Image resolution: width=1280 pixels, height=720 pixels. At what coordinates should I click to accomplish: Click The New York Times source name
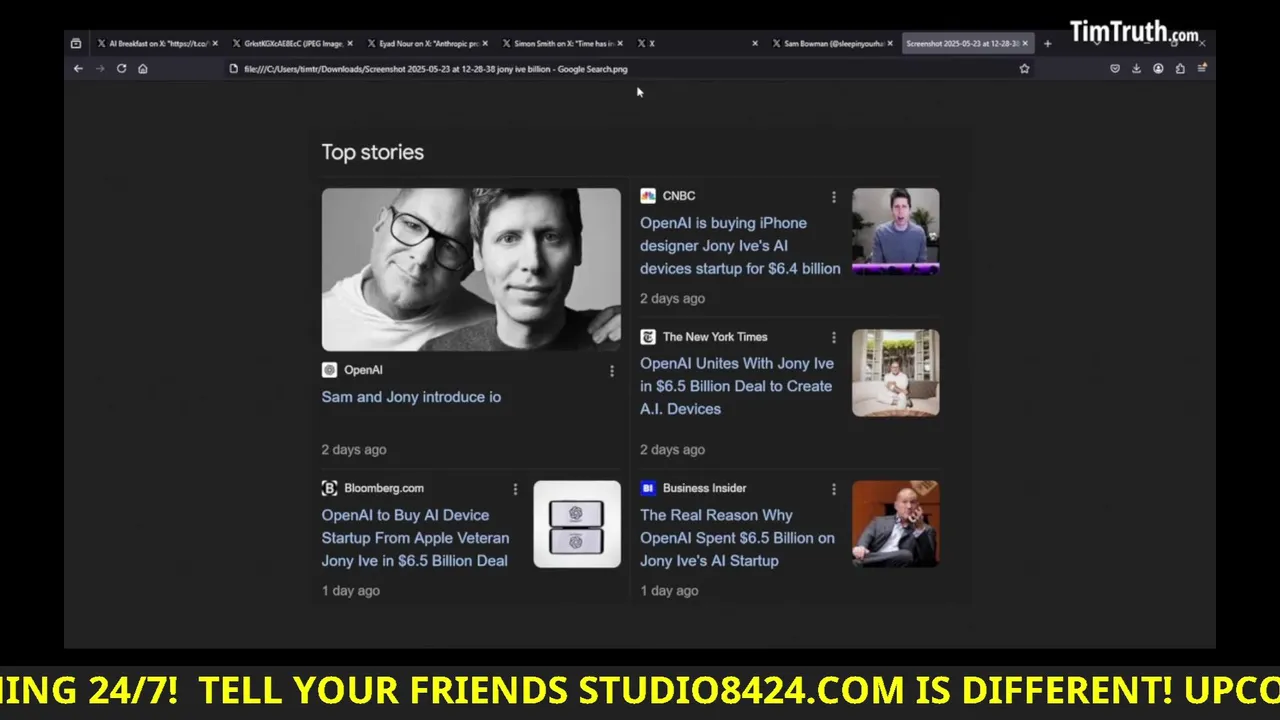coord(715,337)
